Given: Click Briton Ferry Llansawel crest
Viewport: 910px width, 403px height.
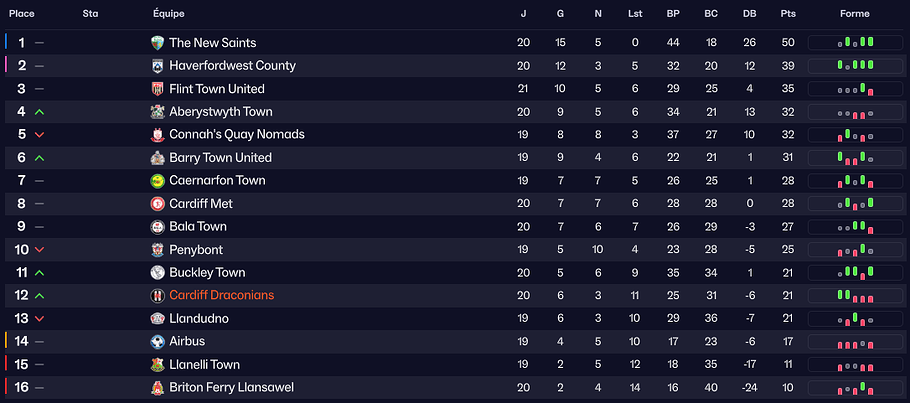Looking at the screenshot, I should pos(157,388).
